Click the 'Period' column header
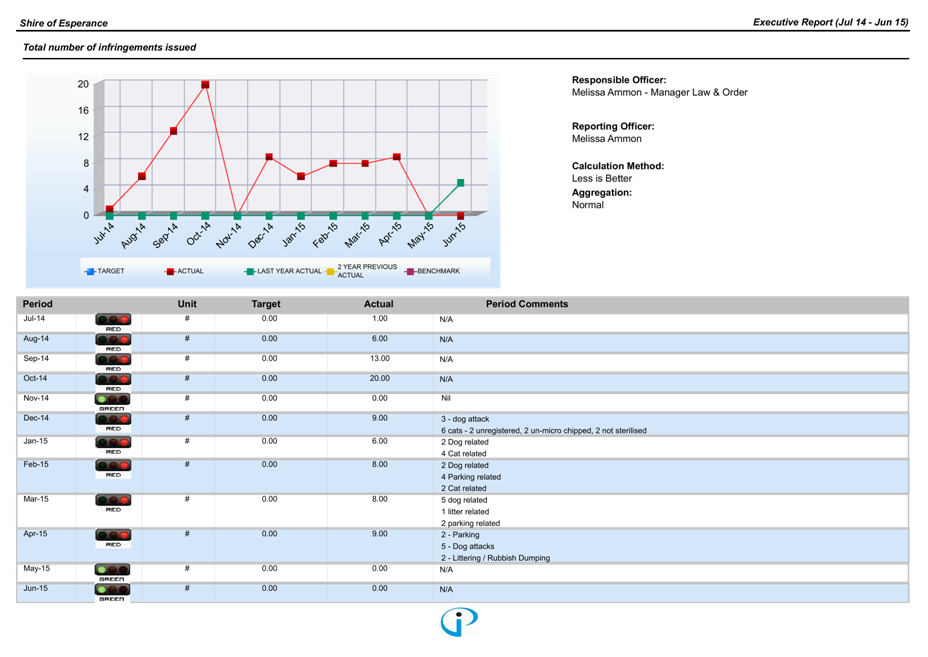This screenshot has height=657, width=928. (37, 304)
